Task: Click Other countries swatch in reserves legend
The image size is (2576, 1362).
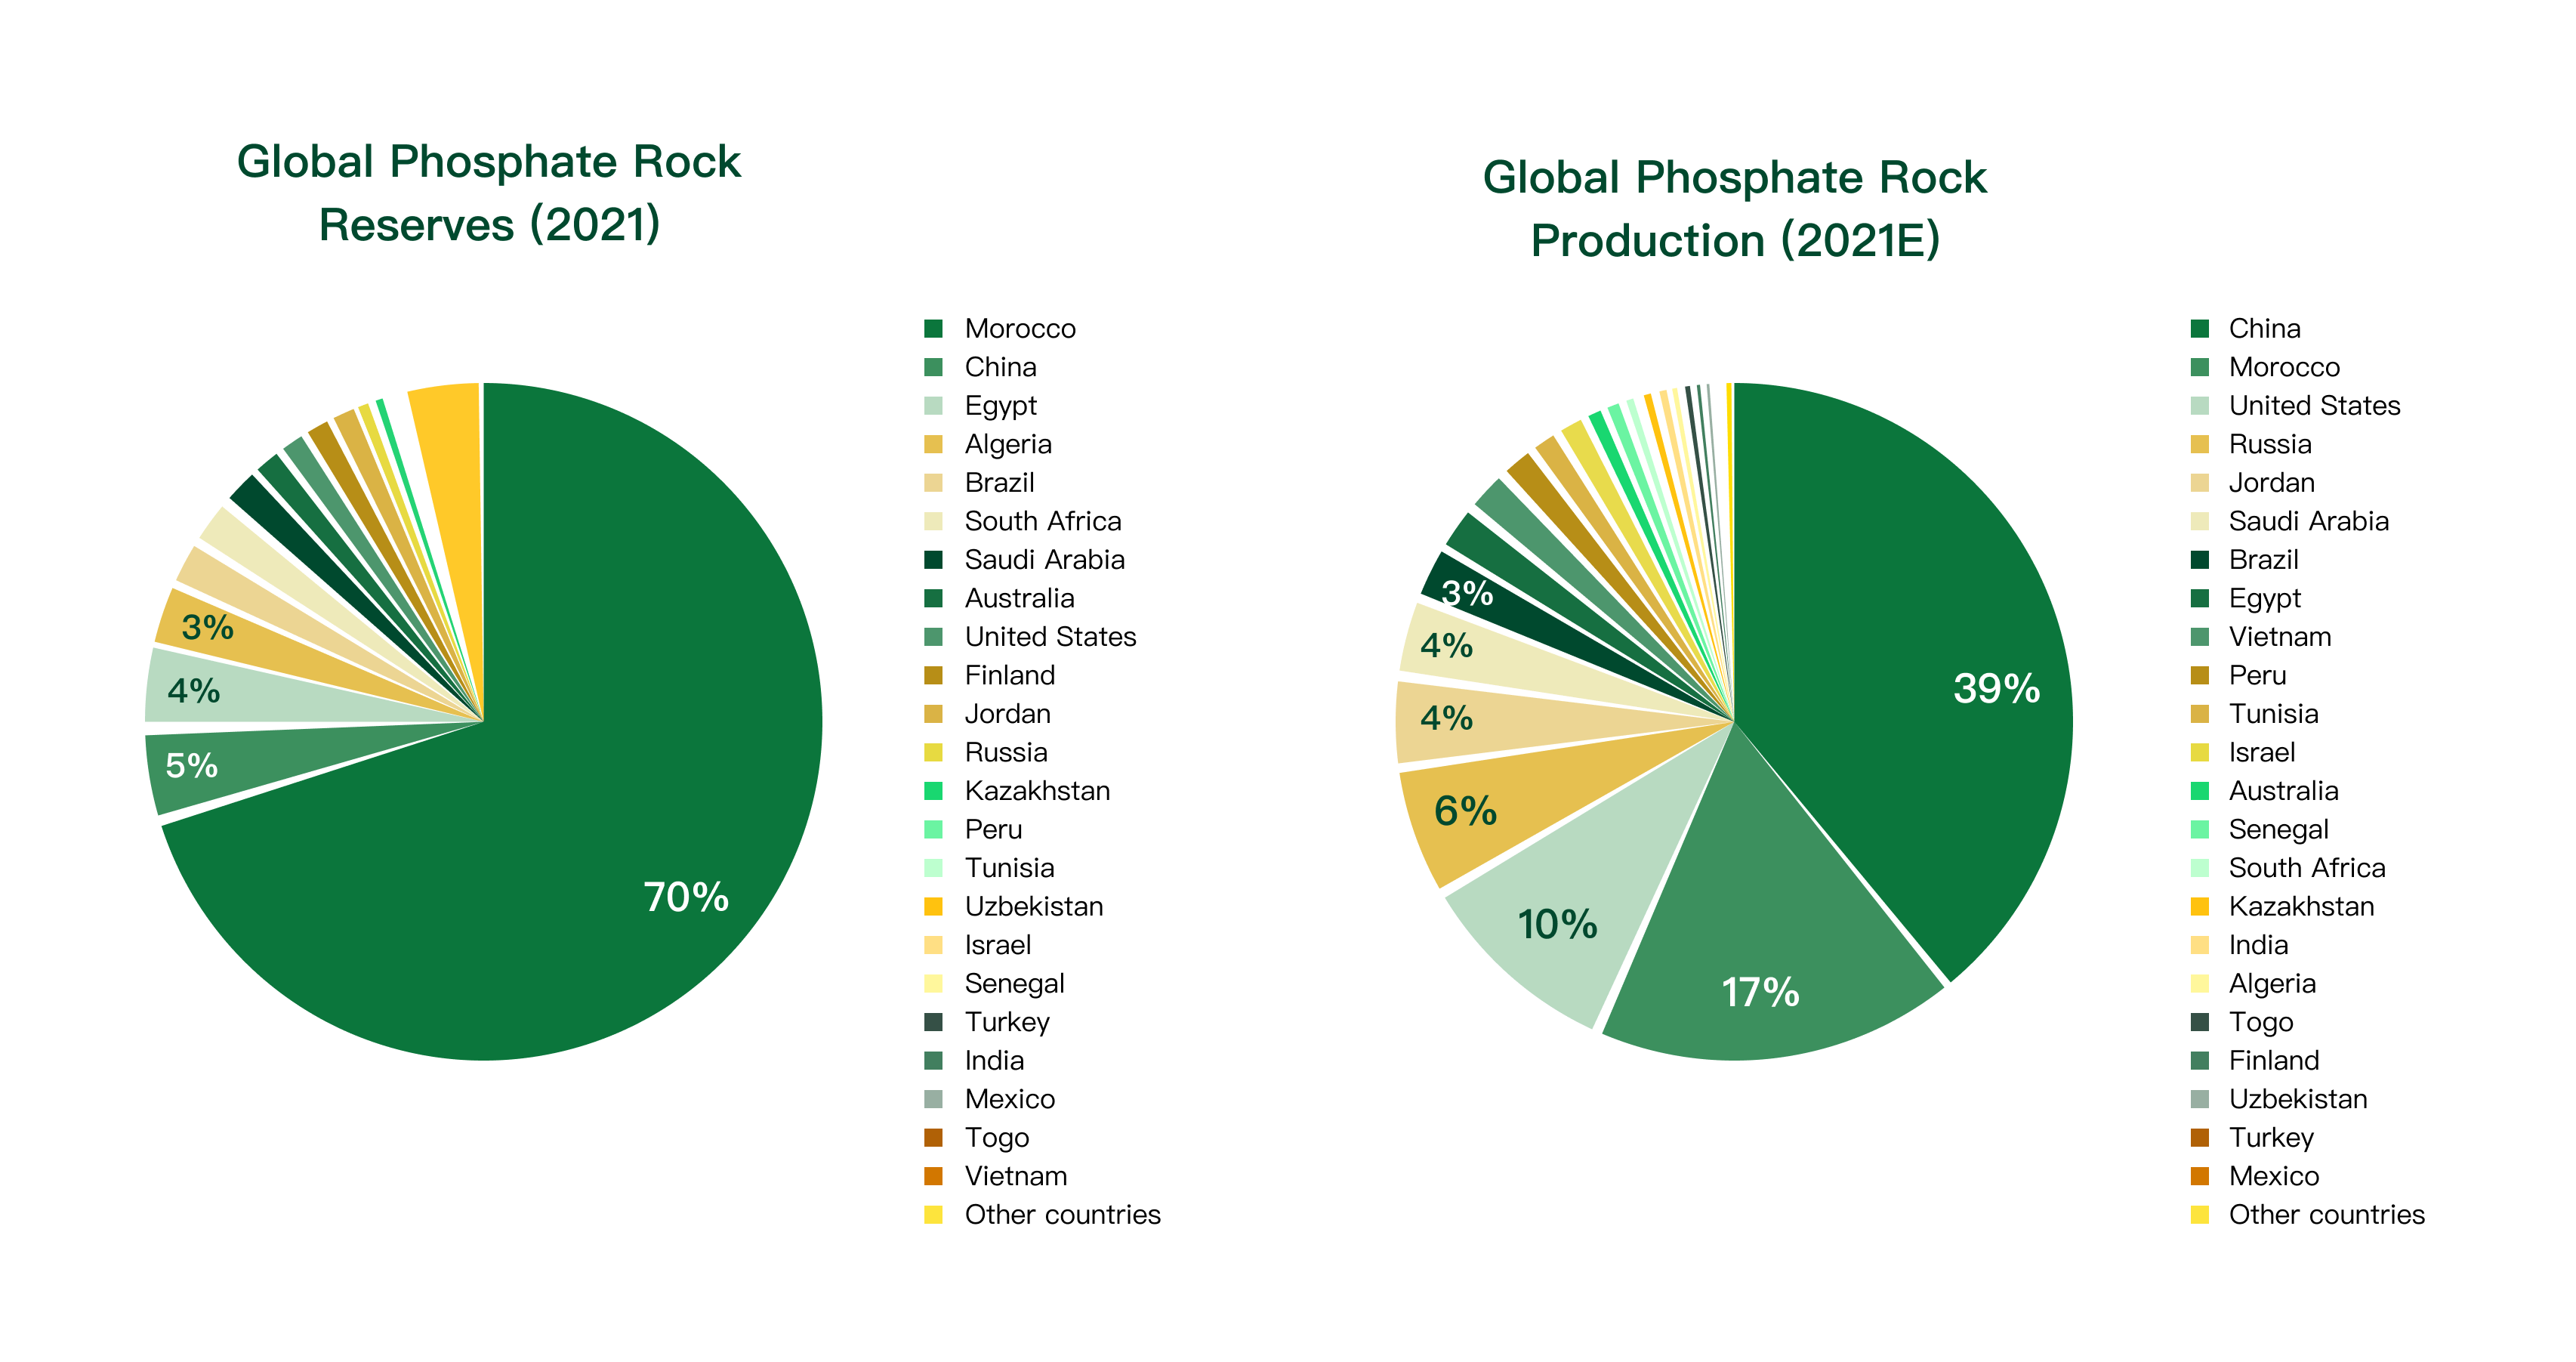Action: click(x=933, y=1215)
